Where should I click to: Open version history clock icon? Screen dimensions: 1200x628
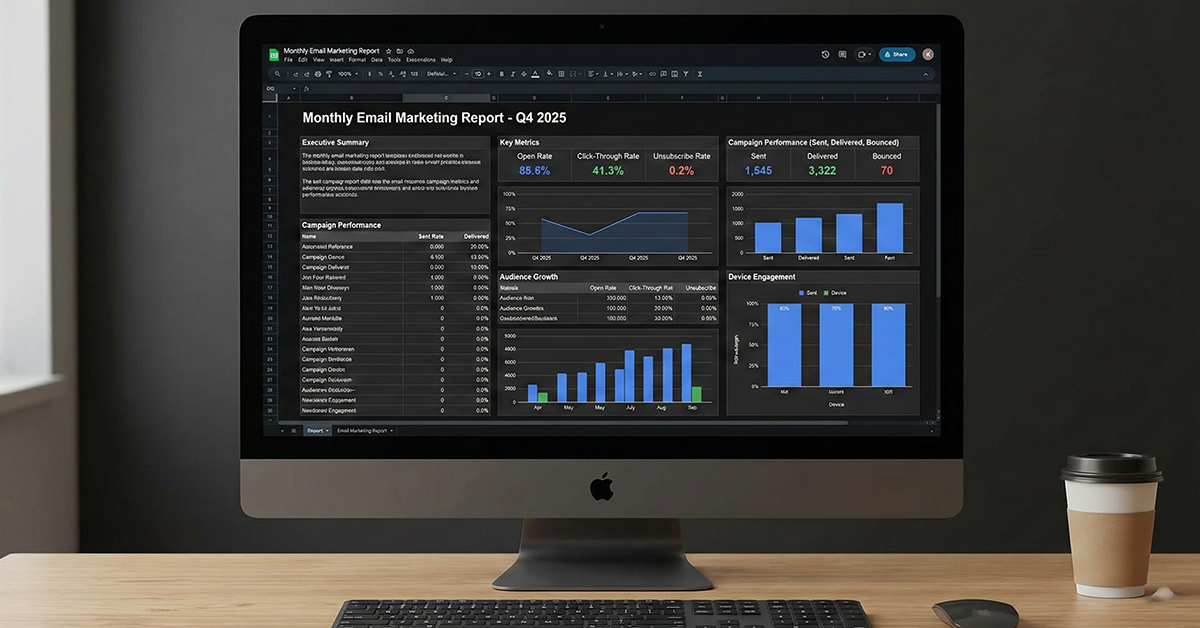(x=825, y=55)
